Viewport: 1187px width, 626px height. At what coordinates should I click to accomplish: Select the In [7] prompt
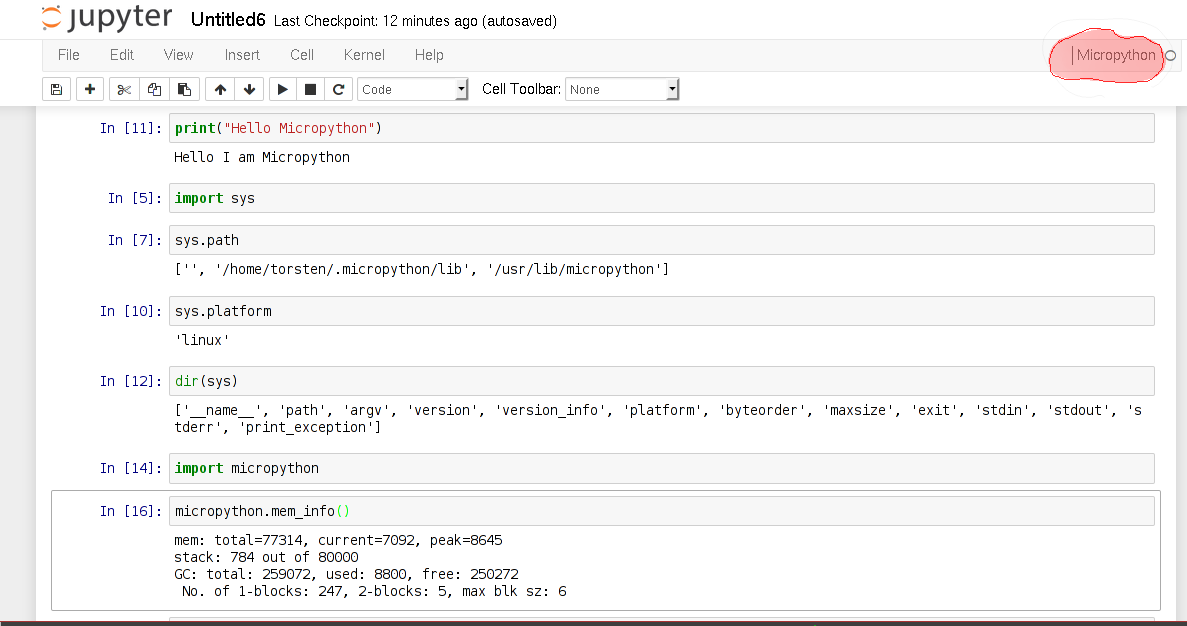[x=135, y=240]
